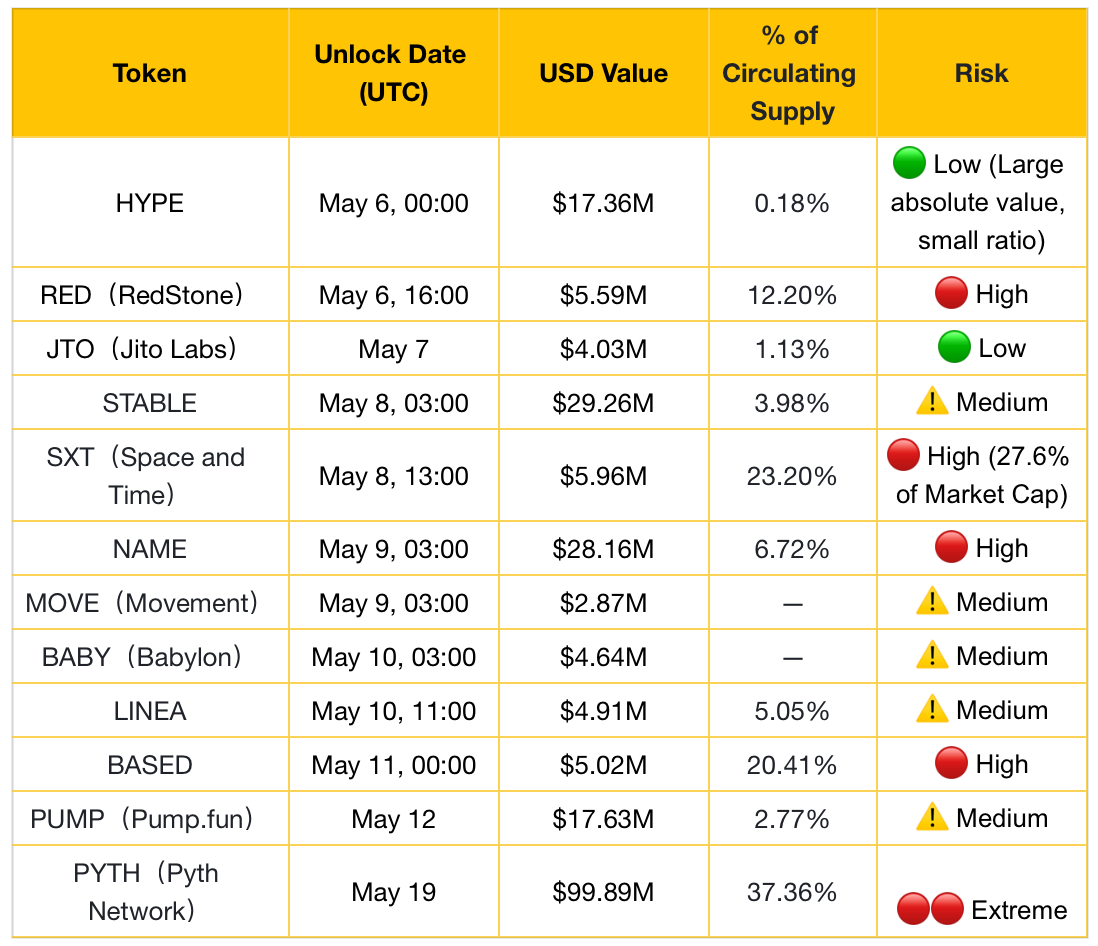Screen dimensions: 1098x946
Task: Click the yellow warning icon in STABLE row
Action: pyautogui.click(x=932, y=402)
